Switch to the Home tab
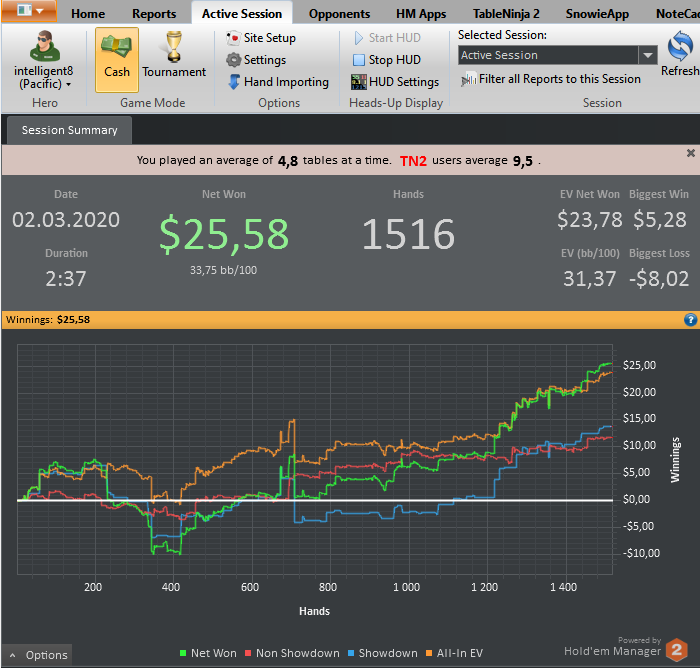 click(88, 14)
